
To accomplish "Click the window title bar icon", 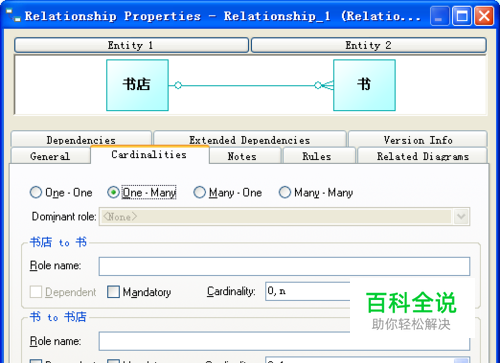I will pyautogui.click(x=13, y=15).
